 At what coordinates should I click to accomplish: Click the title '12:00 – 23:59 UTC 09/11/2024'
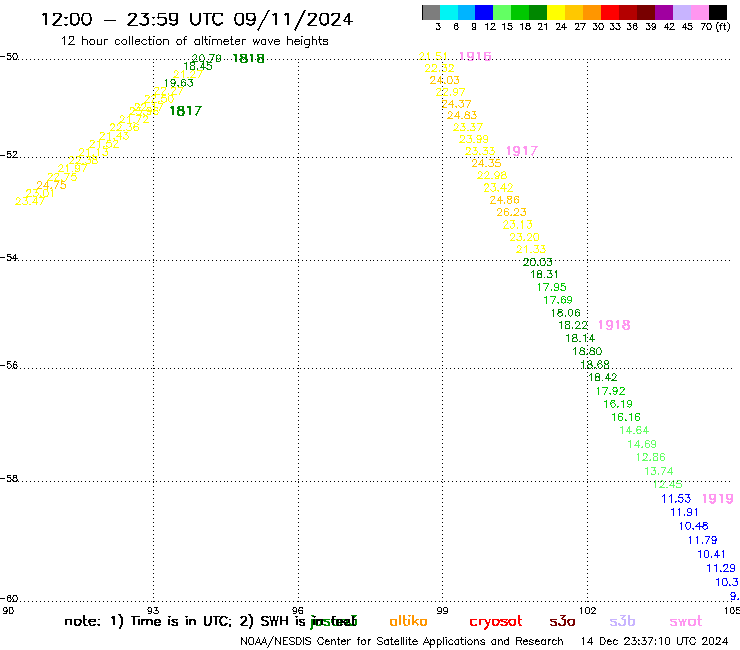tap(197, 19)
